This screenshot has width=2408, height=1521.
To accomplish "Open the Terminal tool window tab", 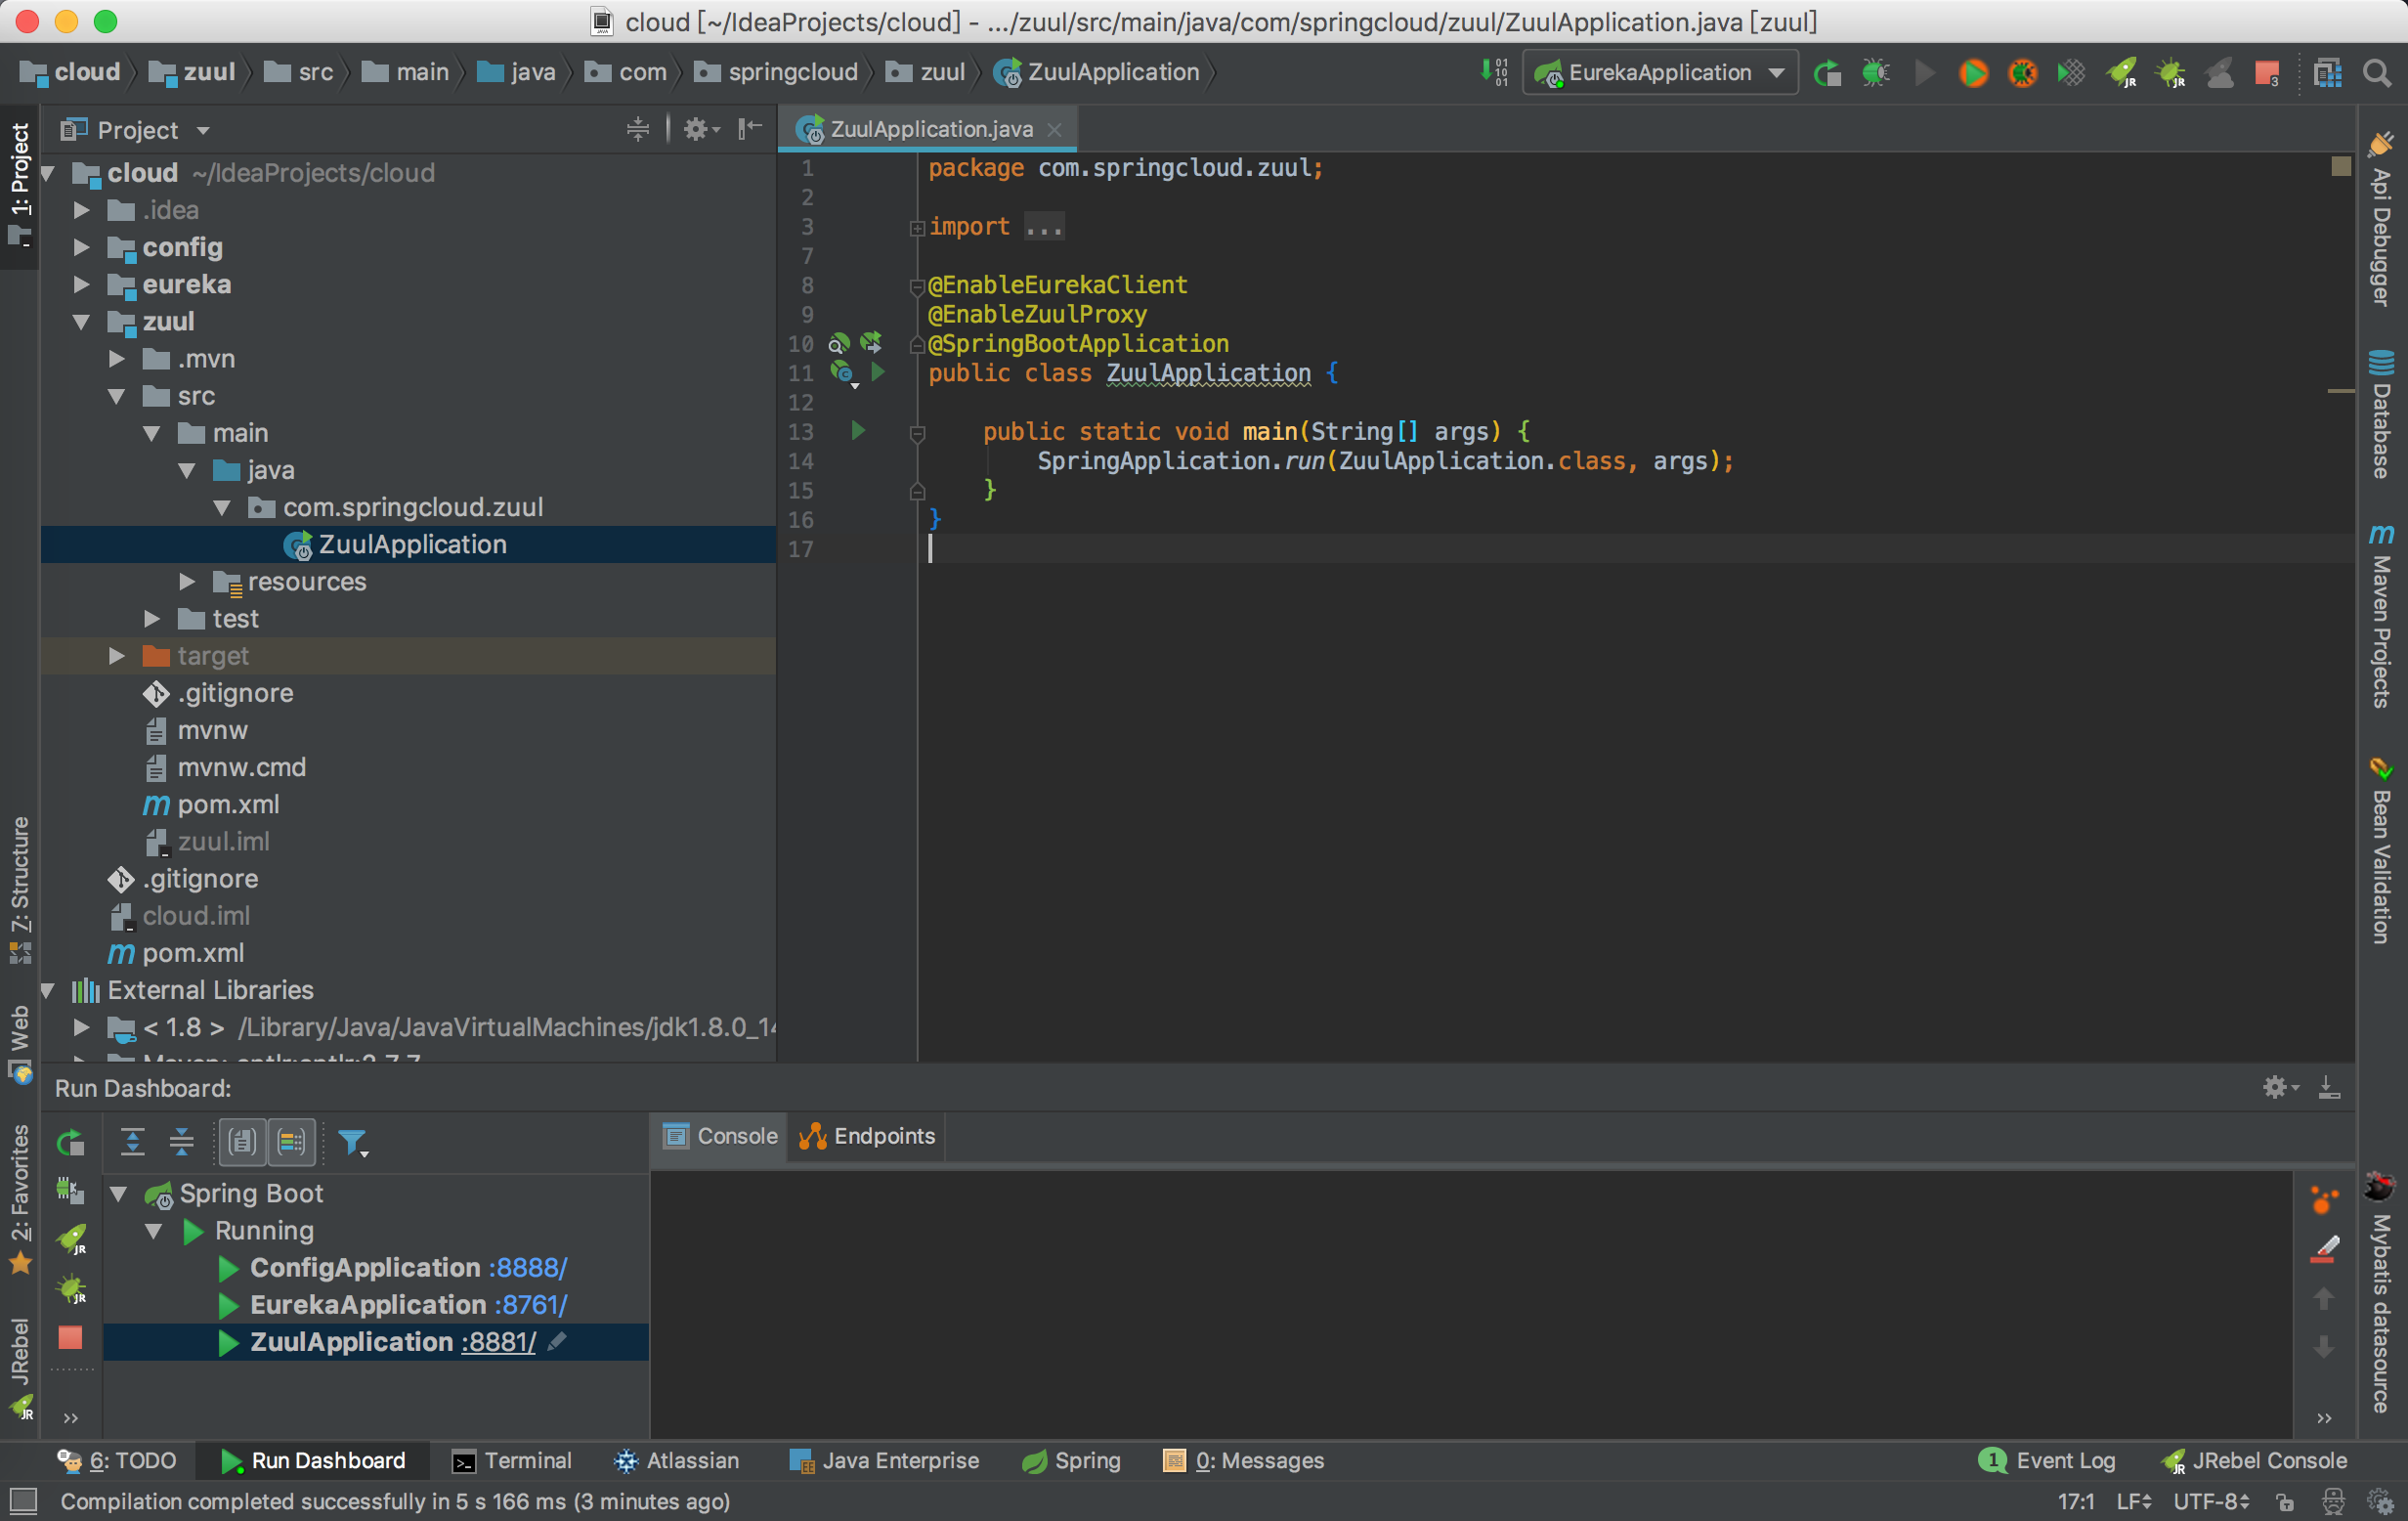I will click(x=512, y=1461).
